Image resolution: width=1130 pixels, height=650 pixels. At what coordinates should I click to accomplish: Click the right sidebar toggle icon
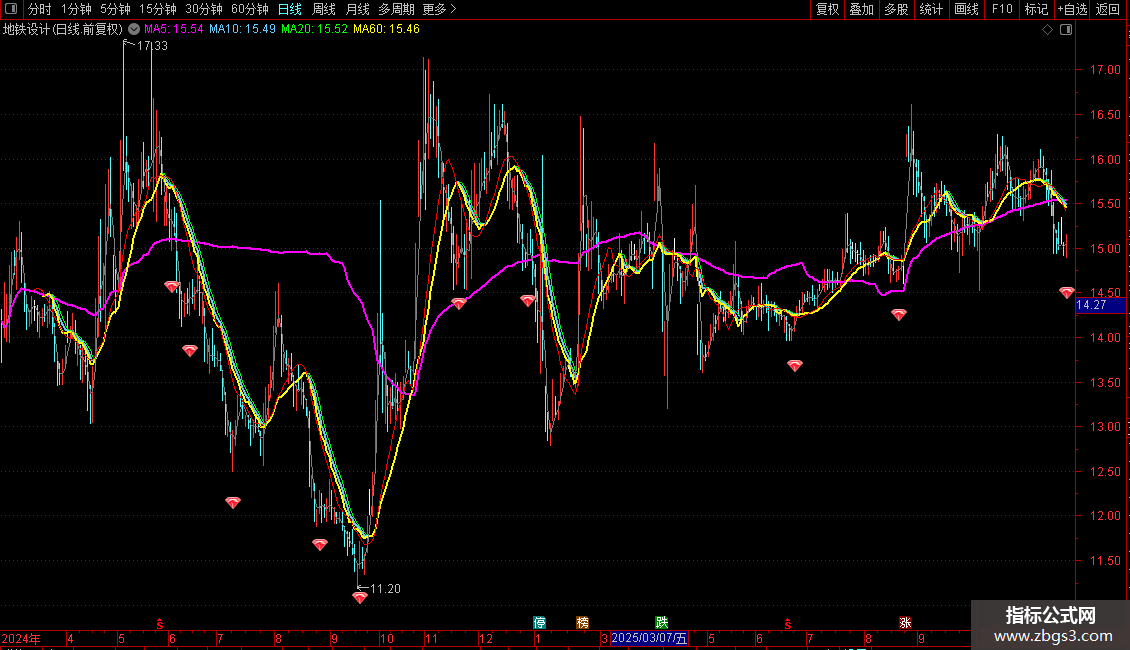1066,30
